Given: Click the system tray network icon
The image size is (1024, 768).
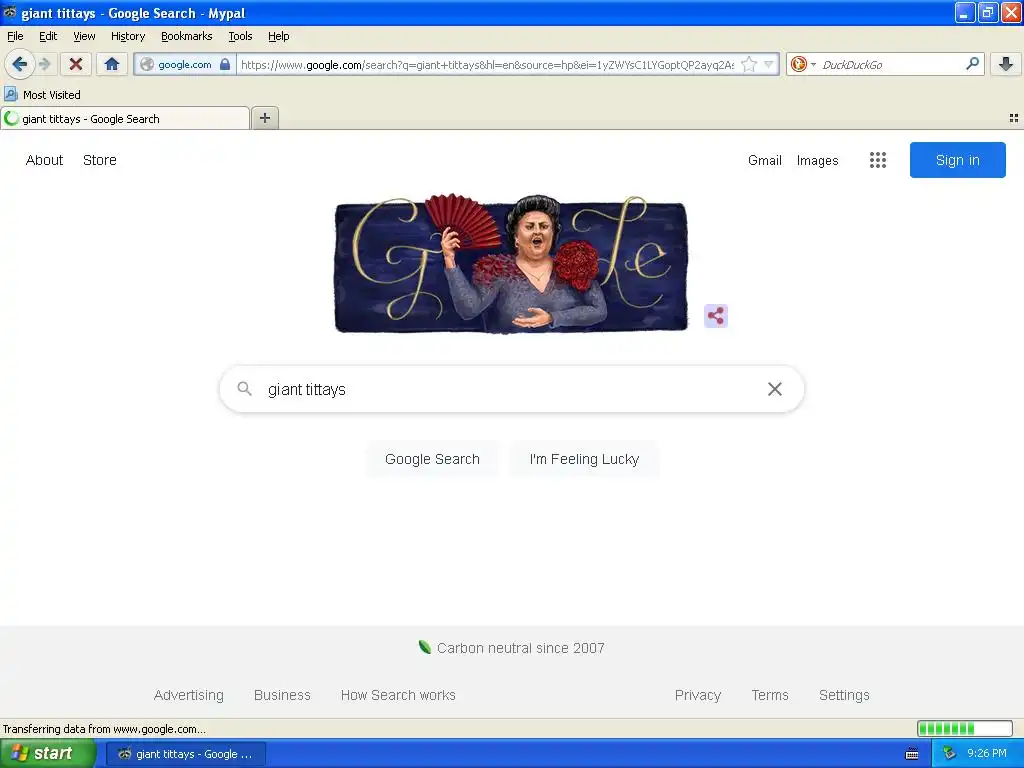Looking at the screenshot, I should pos(950,754).
